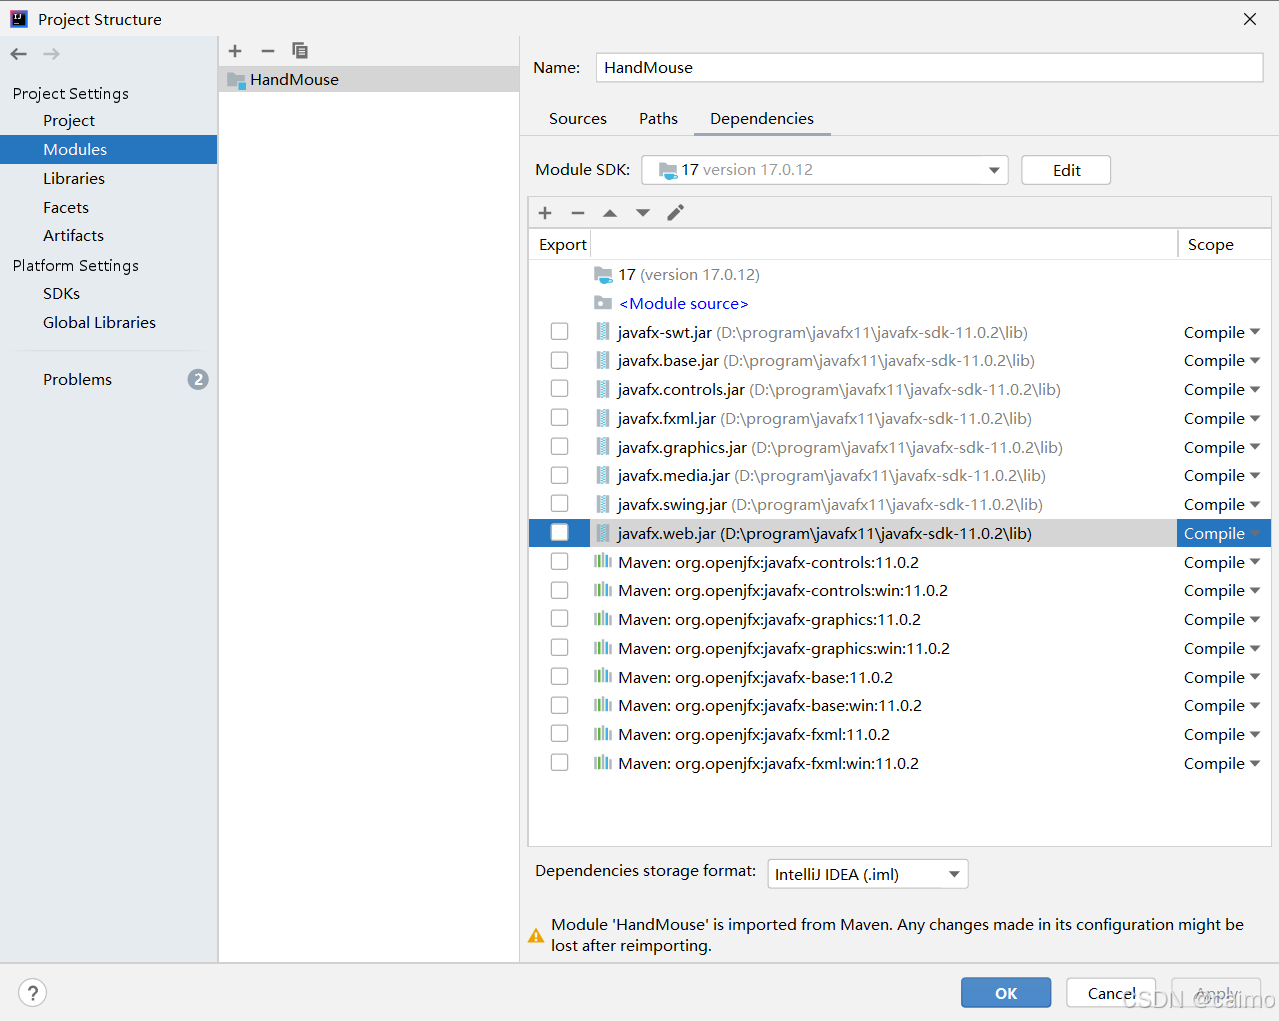Image resolution: width=1279 pixels, height=1021 pixels.
Task: Click the Maven library icon for javafx-fxml:win:11.0.2
Action: [603, 763]
